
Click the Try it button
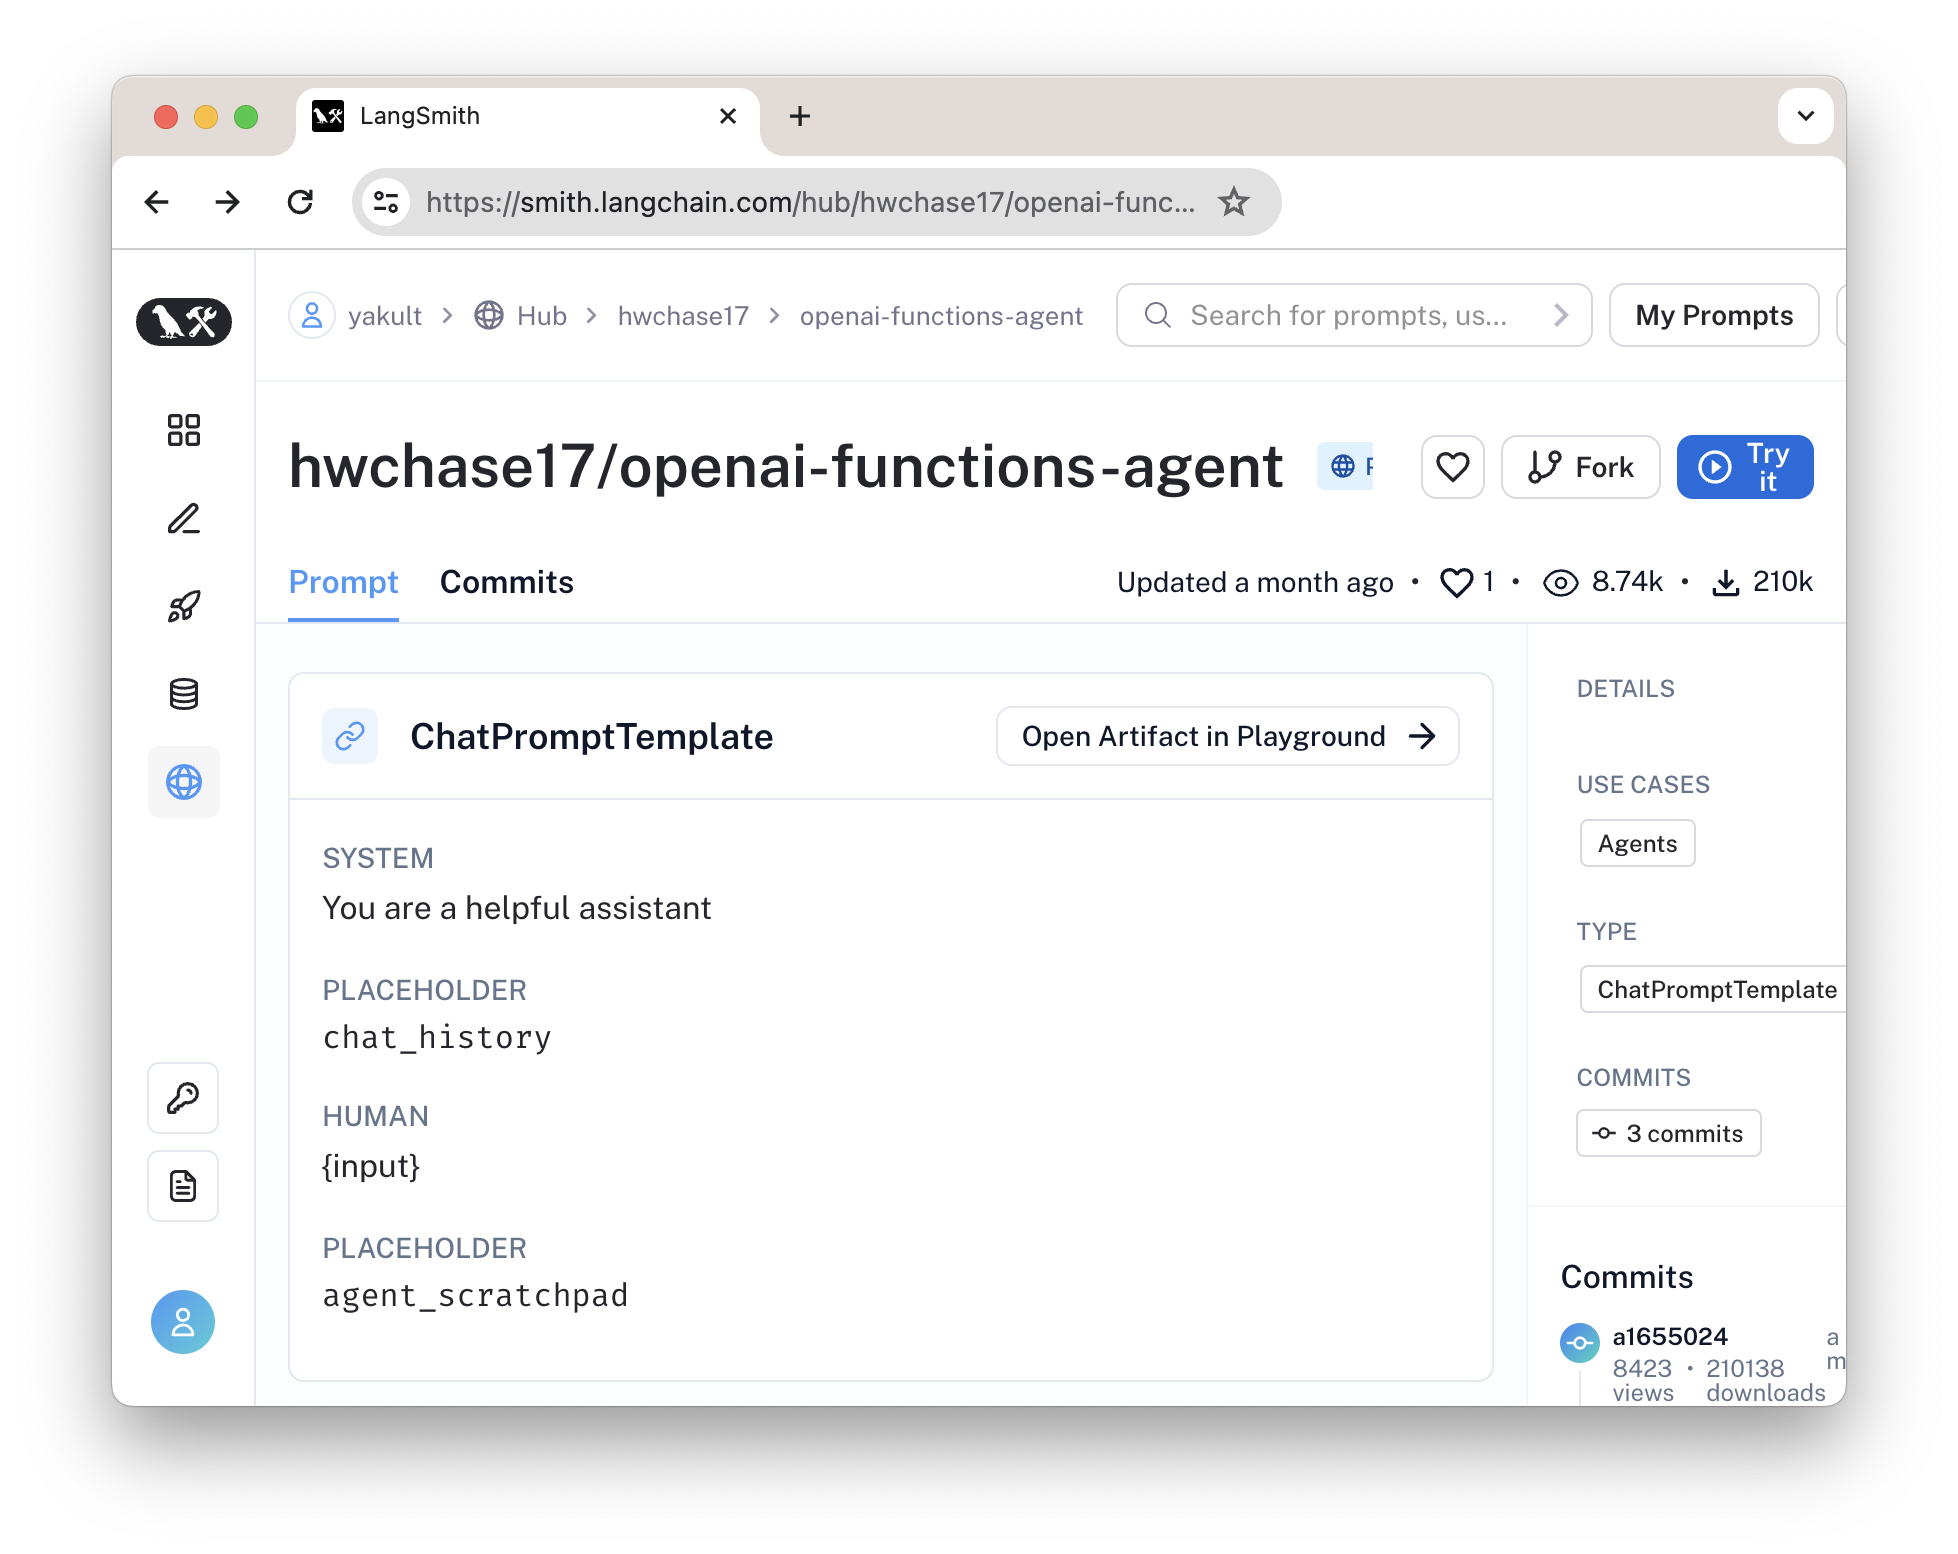click(x=1745, y=467)
